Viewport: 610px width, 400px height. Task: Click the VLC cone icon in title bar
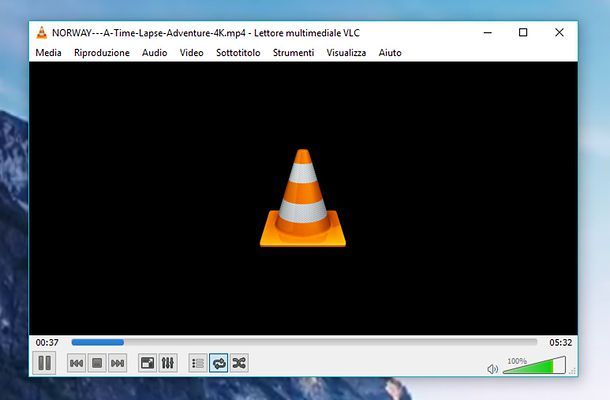point(41,32)
